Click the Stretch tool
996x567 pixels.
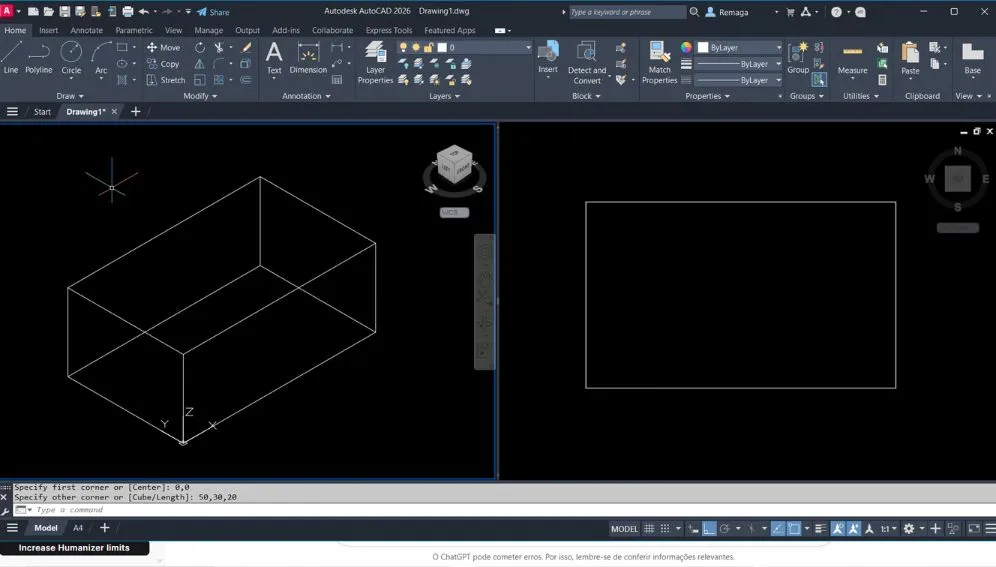point(166,81)
